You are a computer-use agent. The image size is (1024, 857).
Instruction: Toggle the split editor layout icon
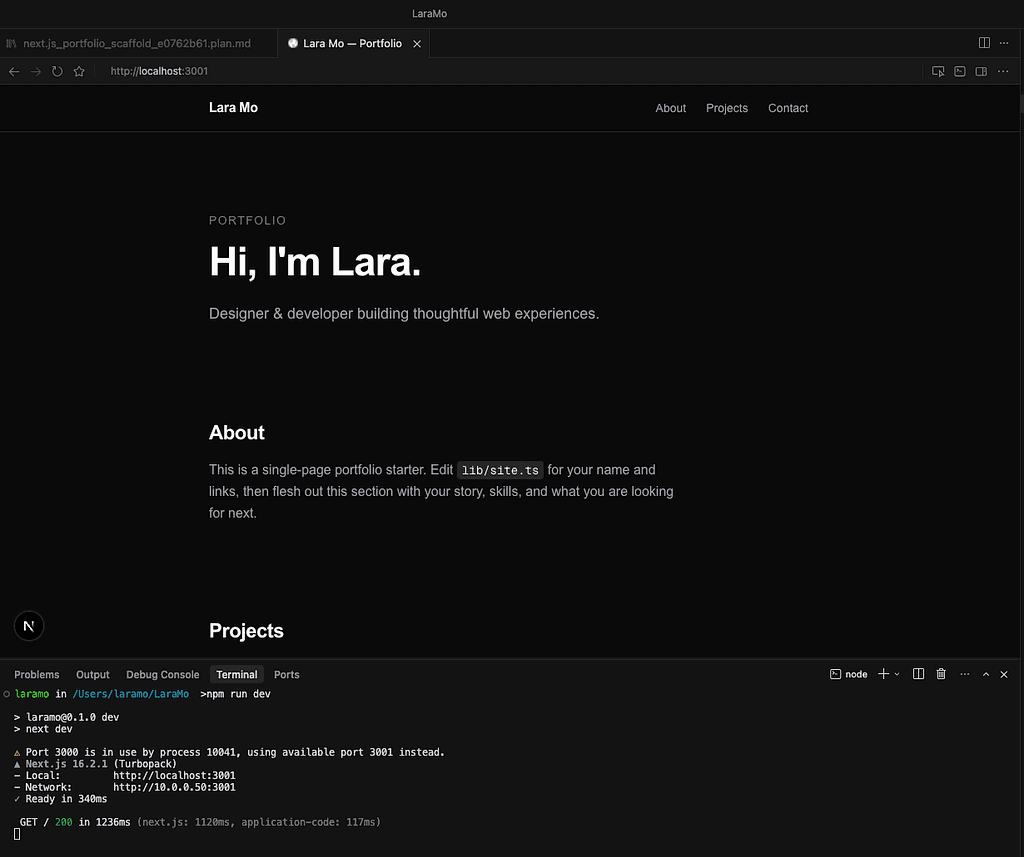coord(984,42)
